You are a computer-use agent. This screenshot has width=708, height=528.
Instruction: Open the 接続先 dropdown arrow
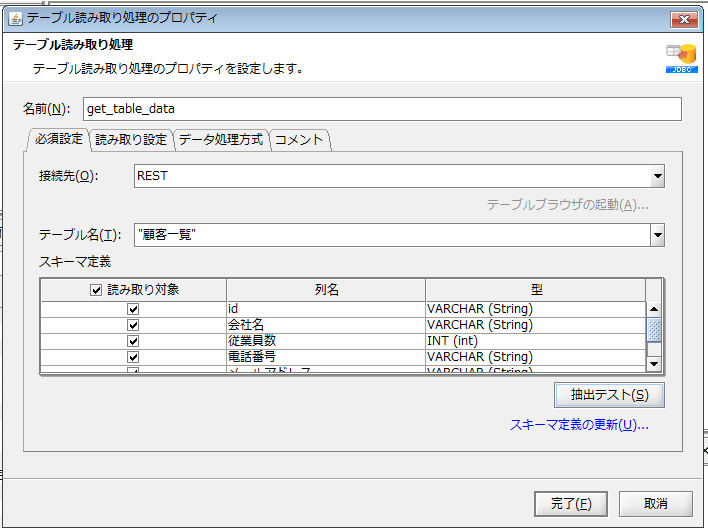click(x=657, y=176)
